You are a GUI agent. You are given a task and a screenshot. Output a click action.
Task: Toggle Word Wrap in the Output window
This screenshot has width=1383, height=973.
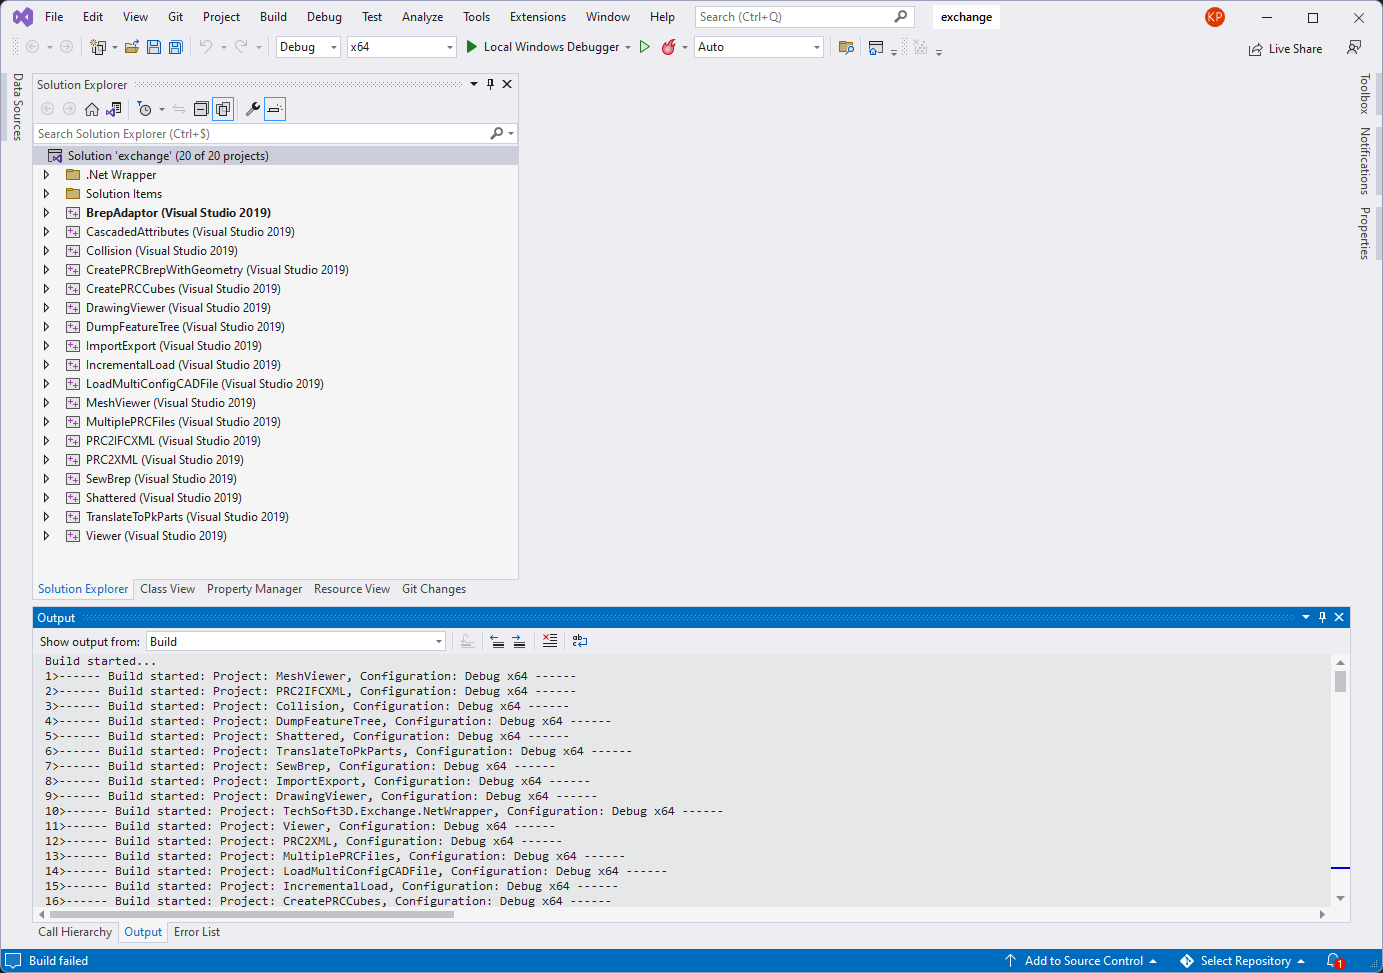(x=580, y=641)
